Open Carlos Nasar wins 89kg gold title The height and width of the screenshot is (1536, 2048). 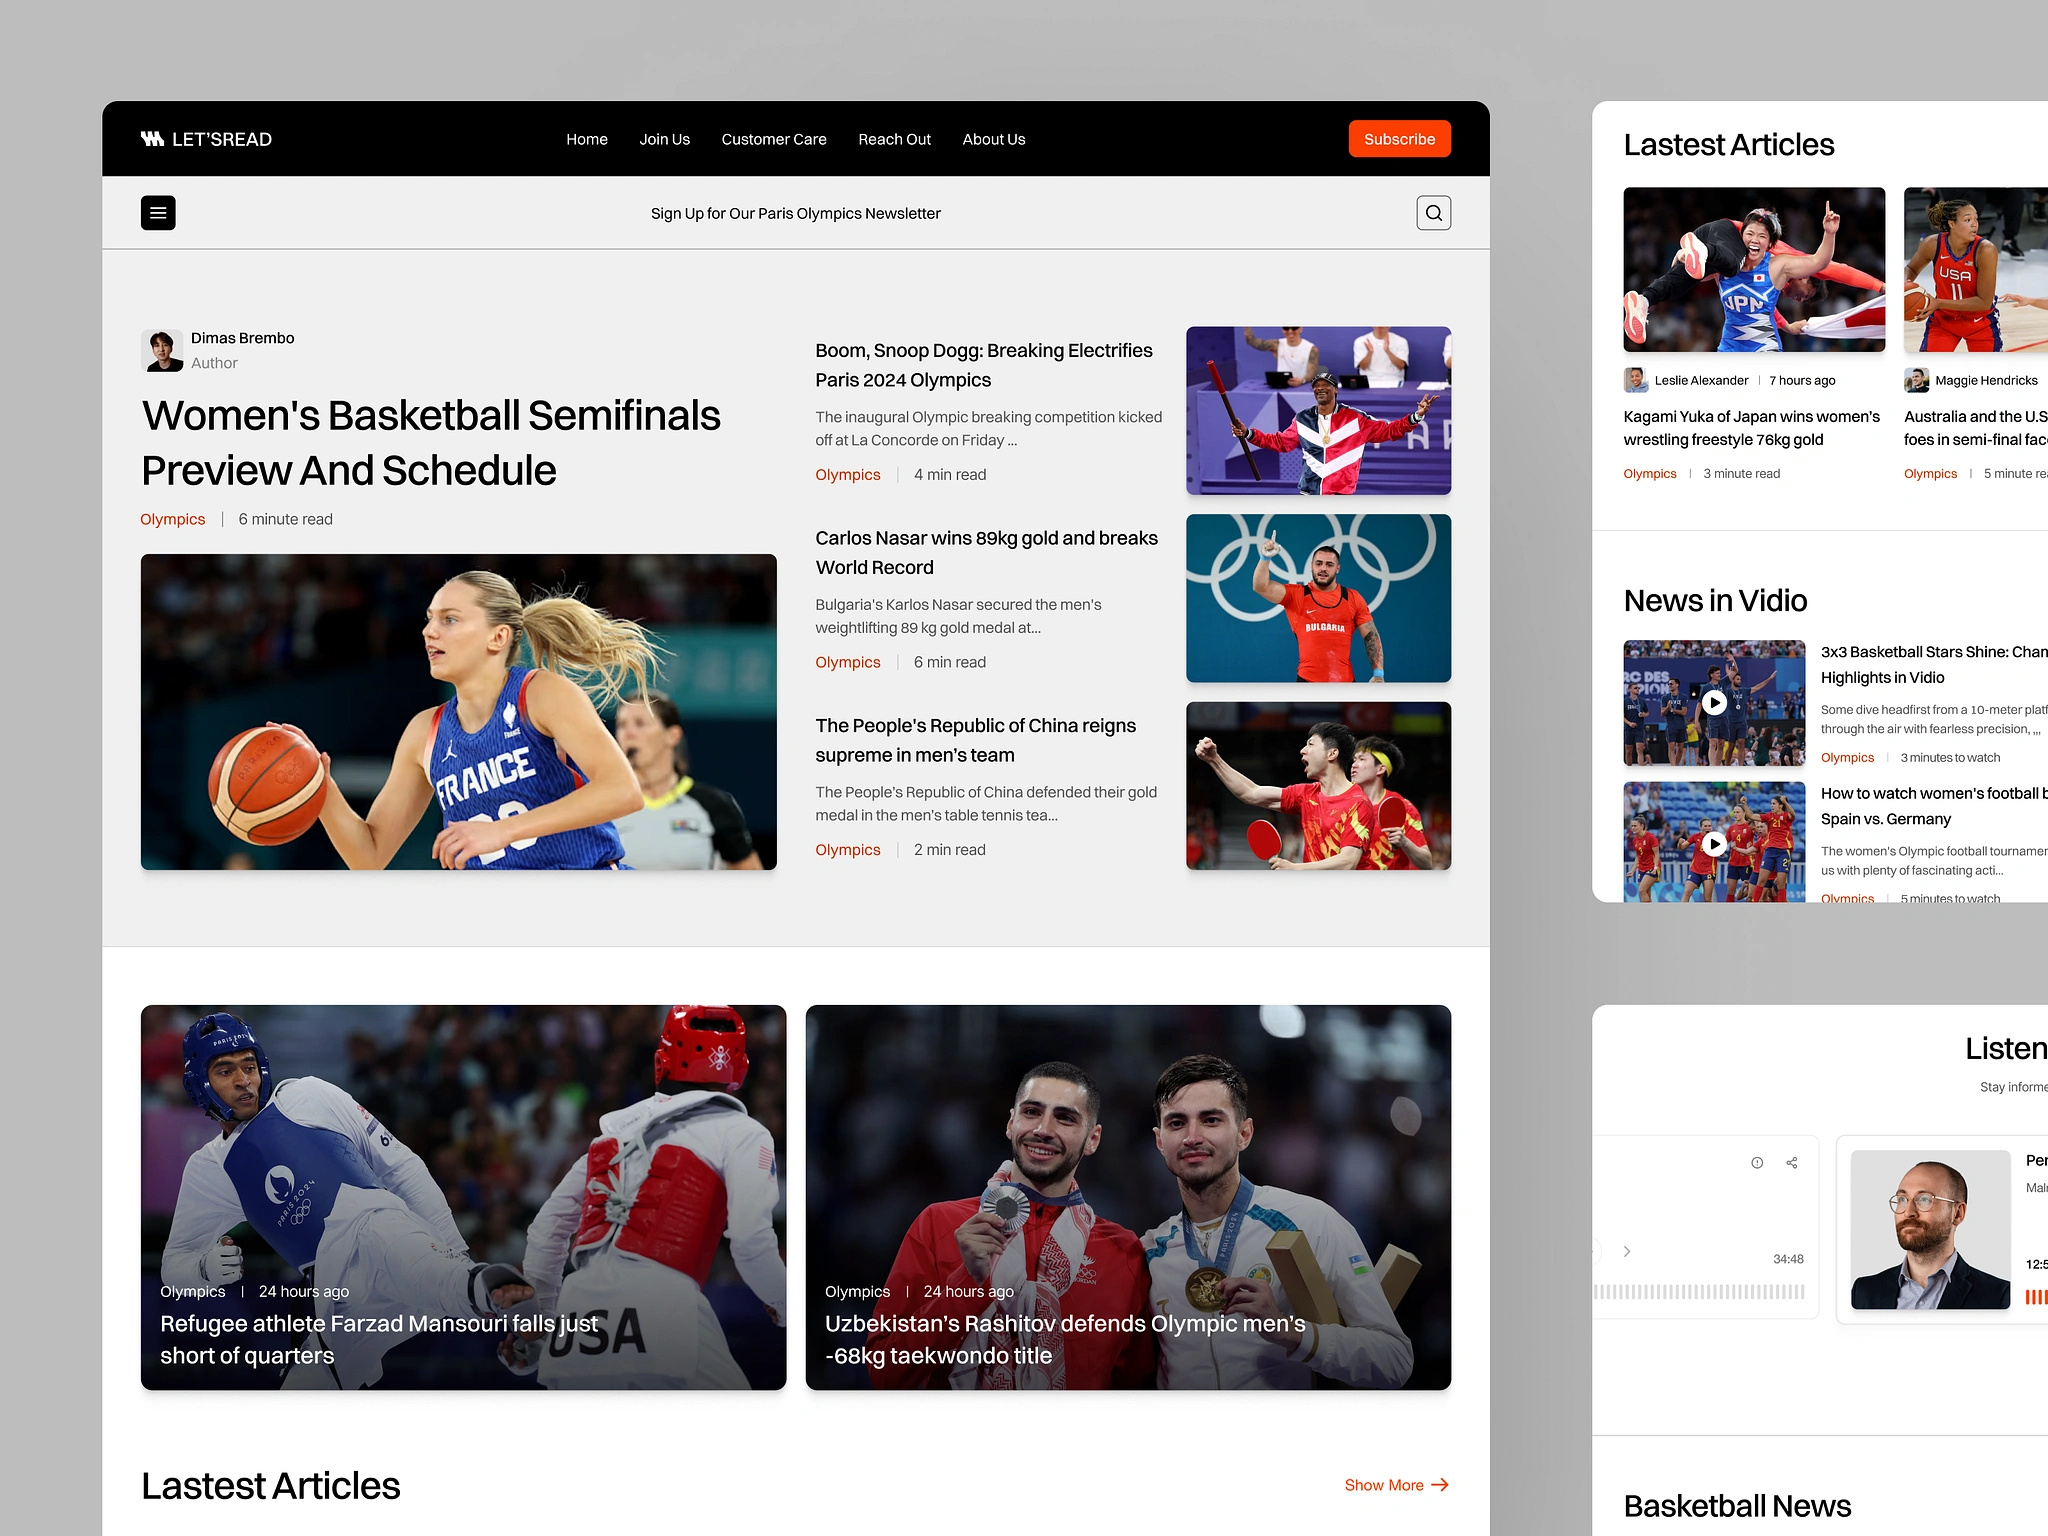[986, 552]
